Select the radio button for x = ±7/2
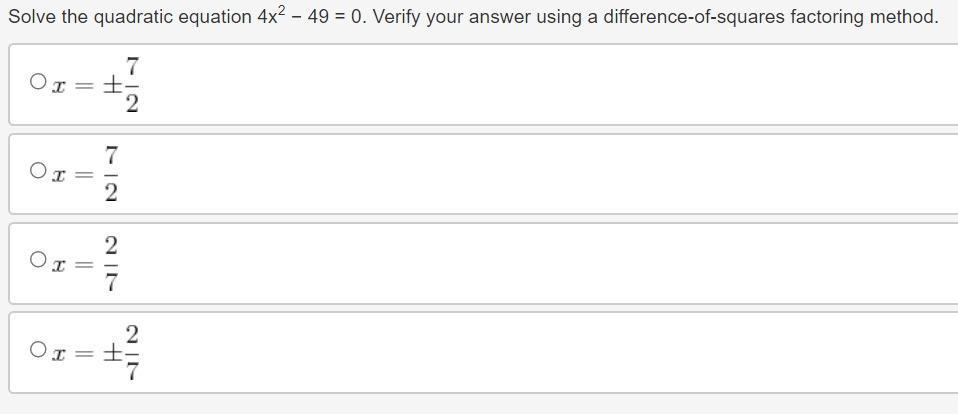The image size is (958, 414). point(38,81)
